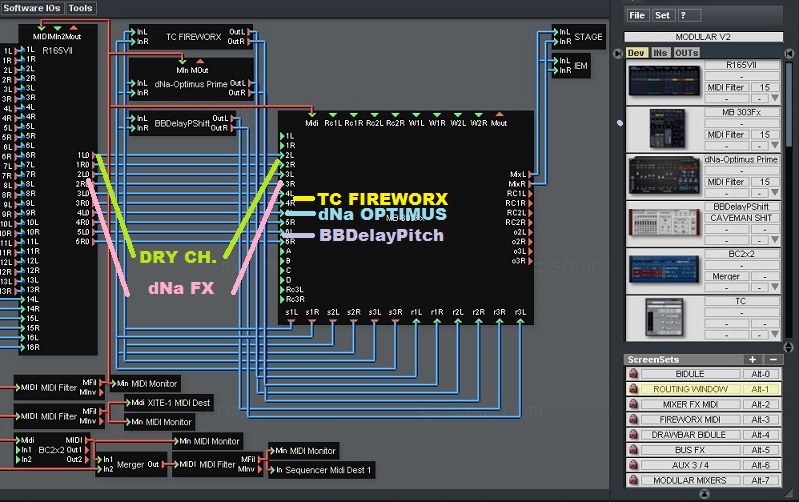Click the right-pointing arrow beside the Dev tab
Screen dimensions: 799x502
pyautogui.click(x=618, y=53)
